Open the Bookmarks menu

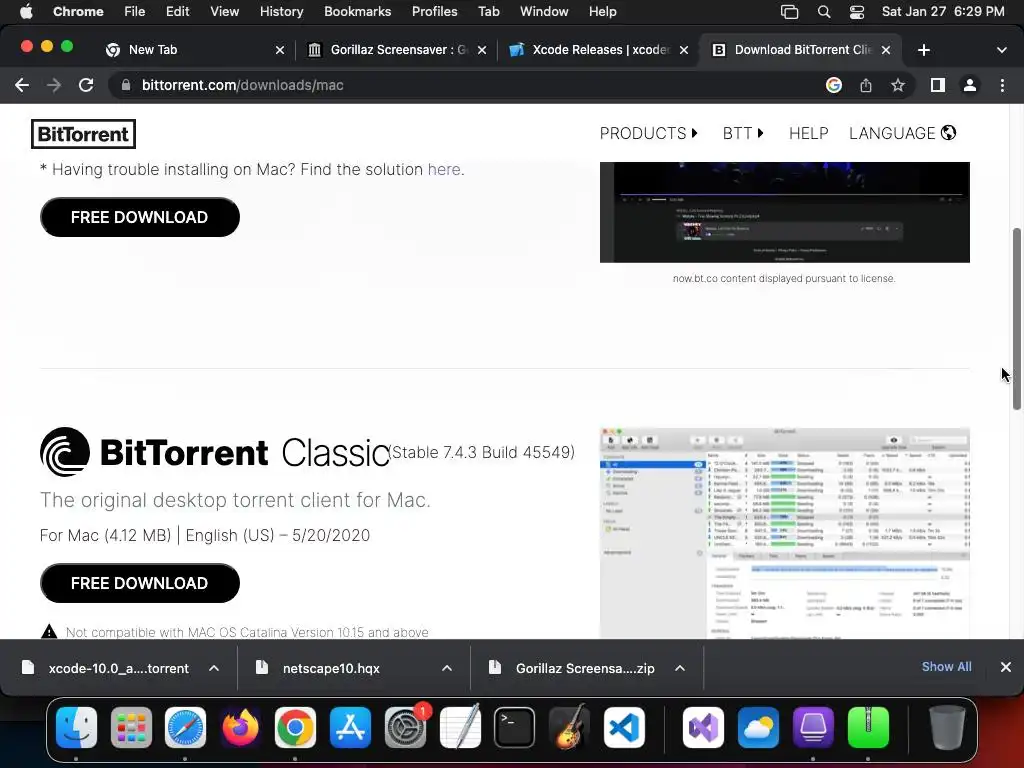pos(357,11)
